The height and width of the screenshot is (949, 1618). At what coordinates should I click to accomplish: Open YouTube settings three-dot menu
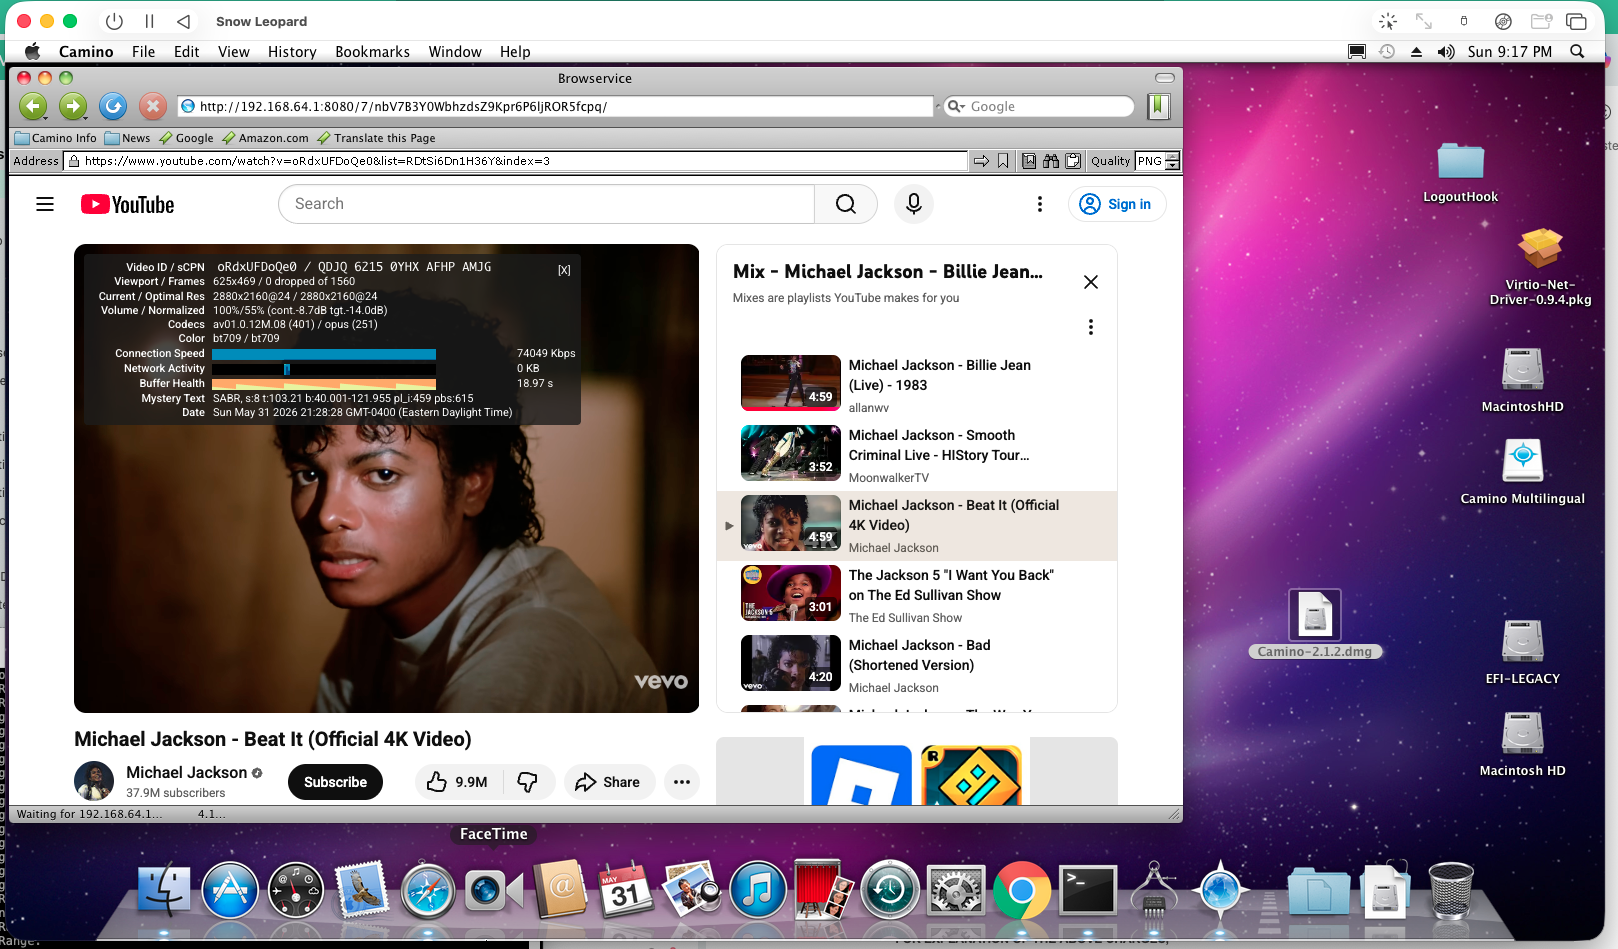click(x=1040, y=204)
